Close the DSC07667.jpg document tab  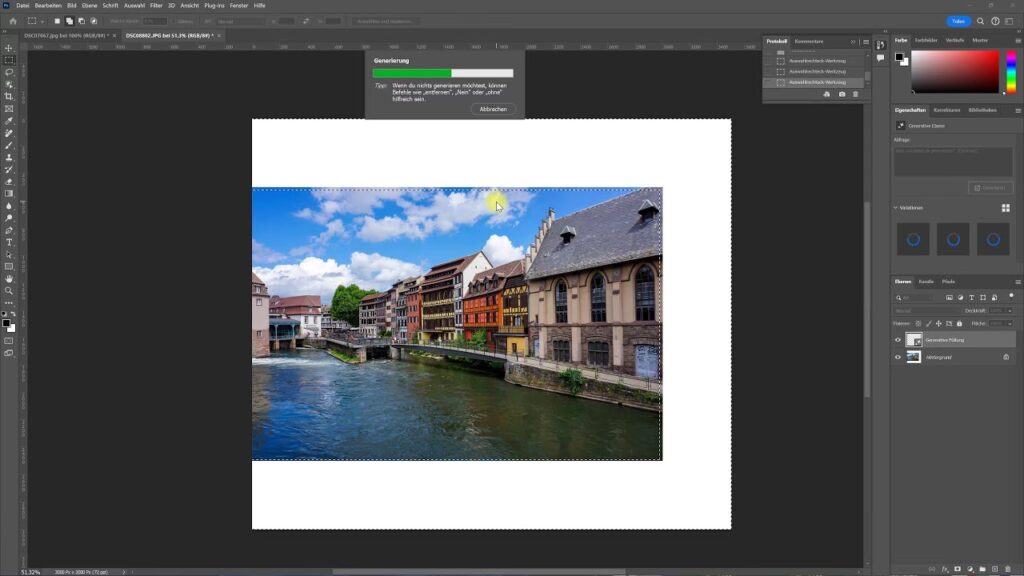tap(114, 35)
